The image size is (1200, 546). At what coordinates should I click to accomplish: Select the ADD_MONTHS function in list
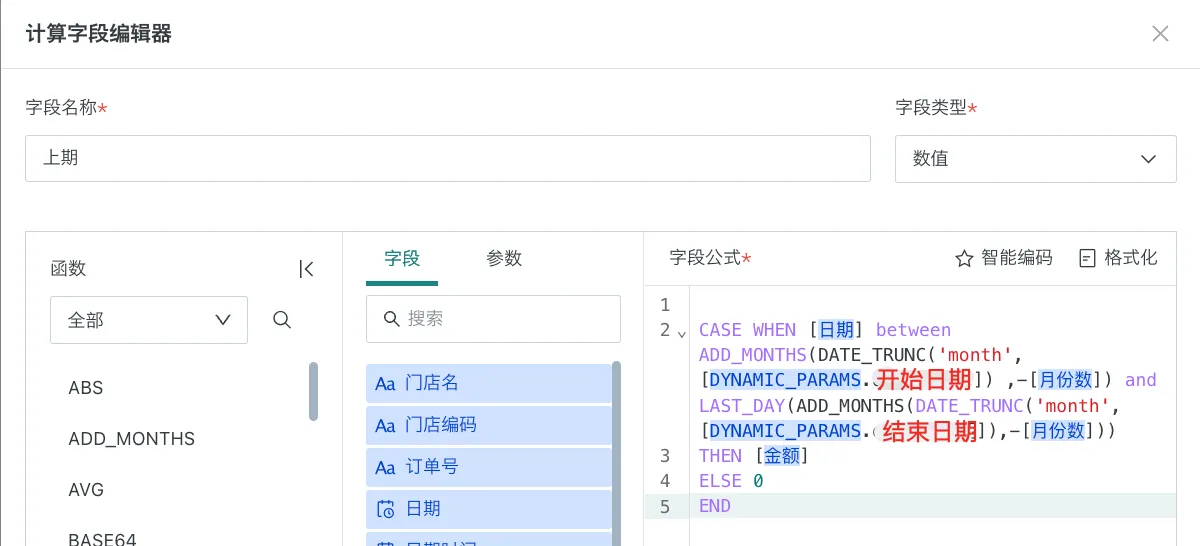pos(132,439)
